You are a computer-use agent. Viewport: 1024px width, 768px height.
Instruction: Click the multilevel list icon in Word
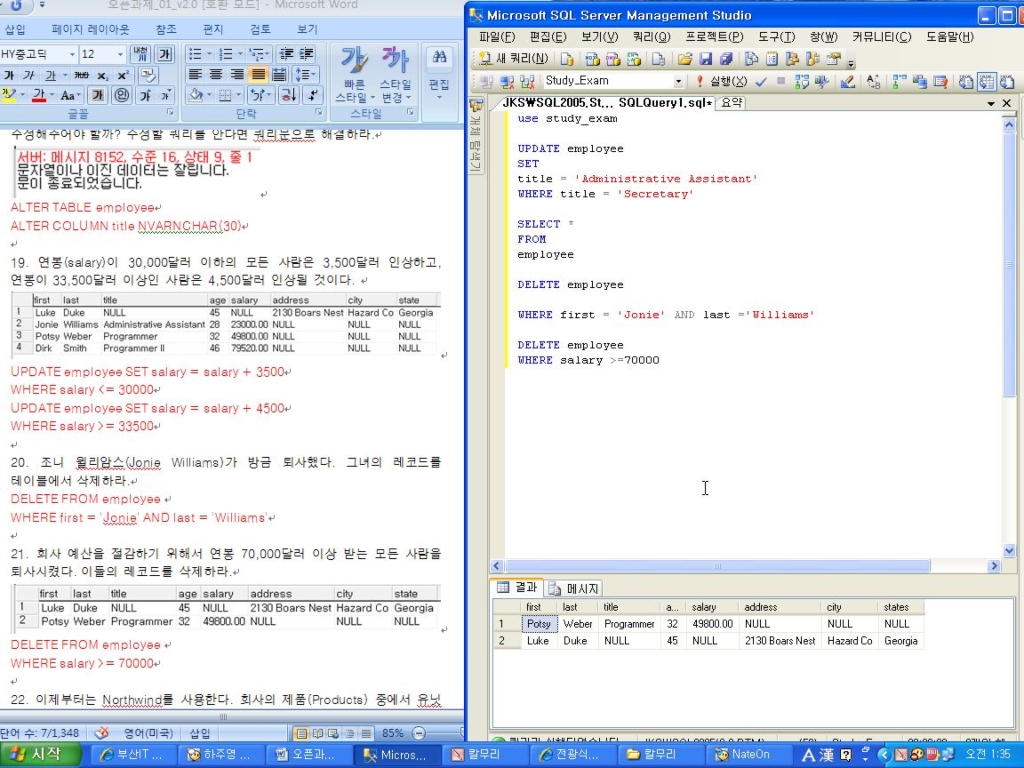click(258, 54)
